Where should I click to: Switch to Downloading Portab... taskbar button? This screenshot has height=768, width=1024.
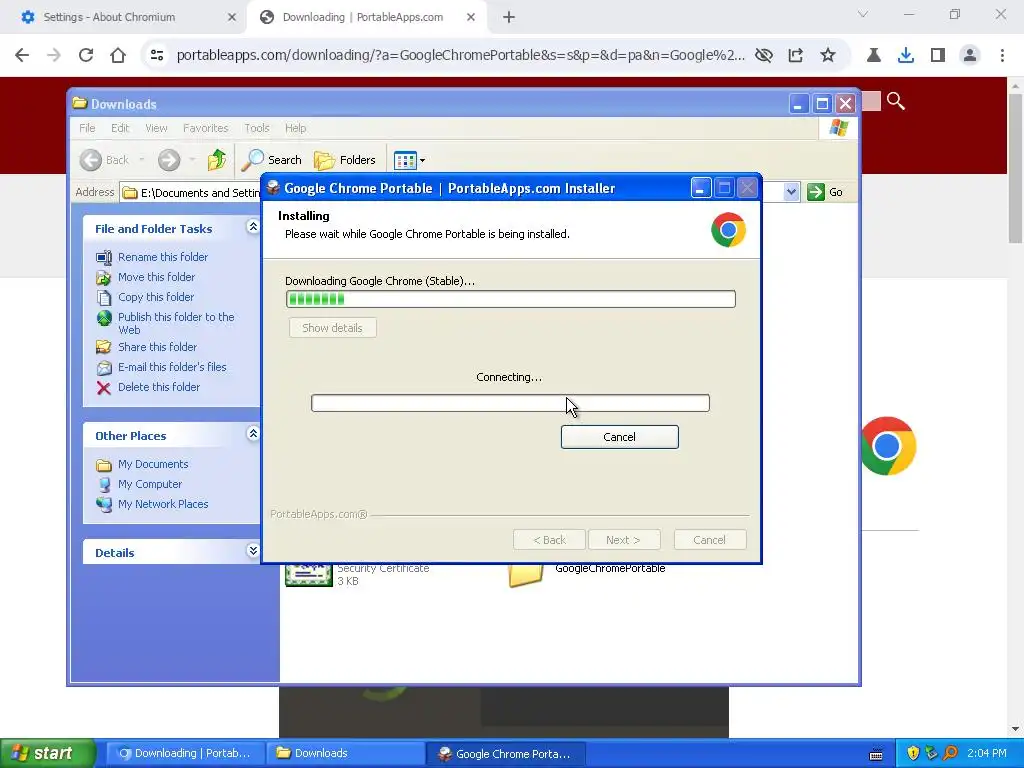(185, 753)
